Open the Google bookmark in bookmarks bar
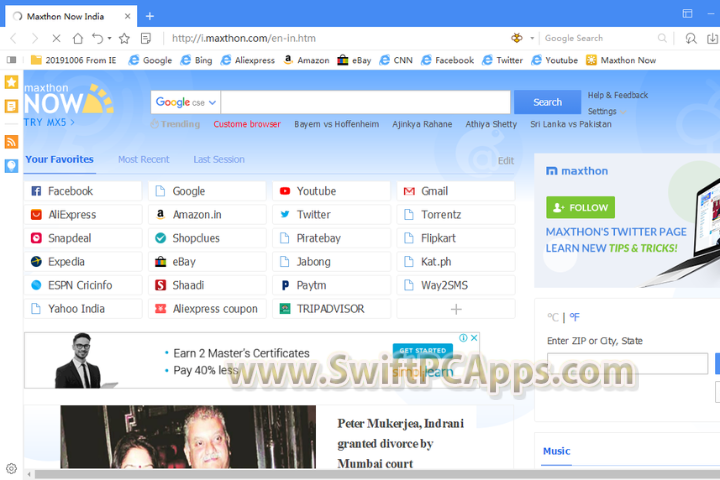Image resolution: width=720 pixels, height=480 pixels. pos(150,60)
